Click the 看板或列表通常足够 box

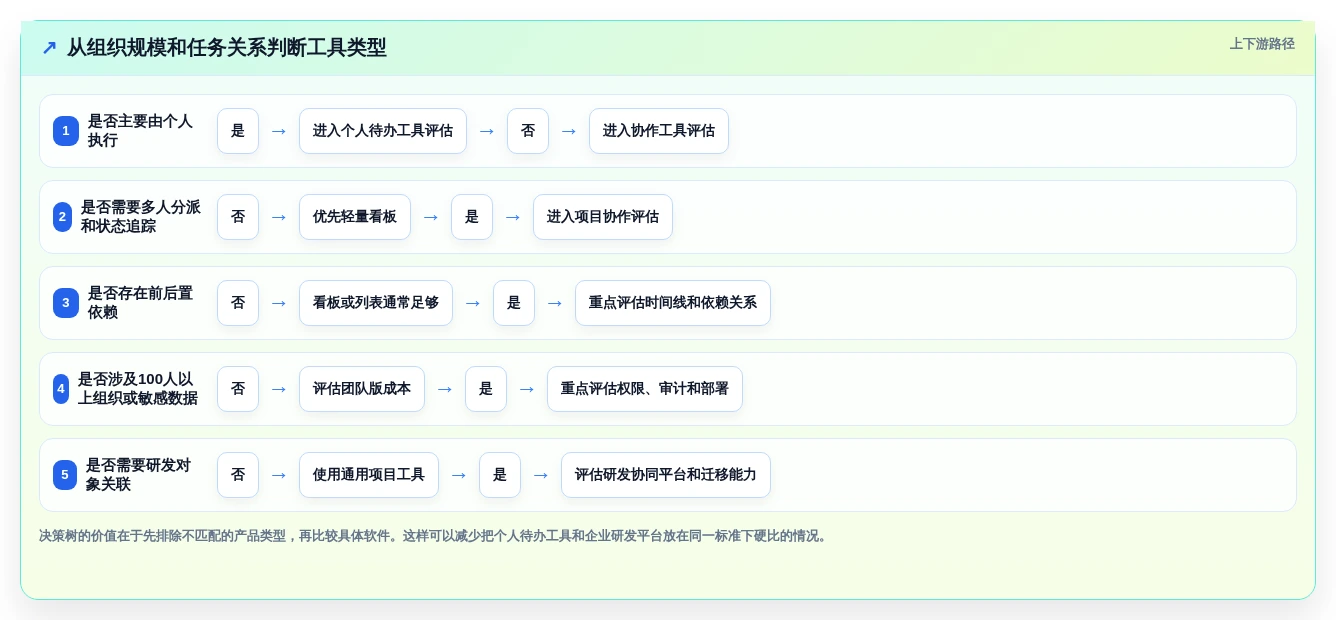pyautogui.click(x=376, y=303)
